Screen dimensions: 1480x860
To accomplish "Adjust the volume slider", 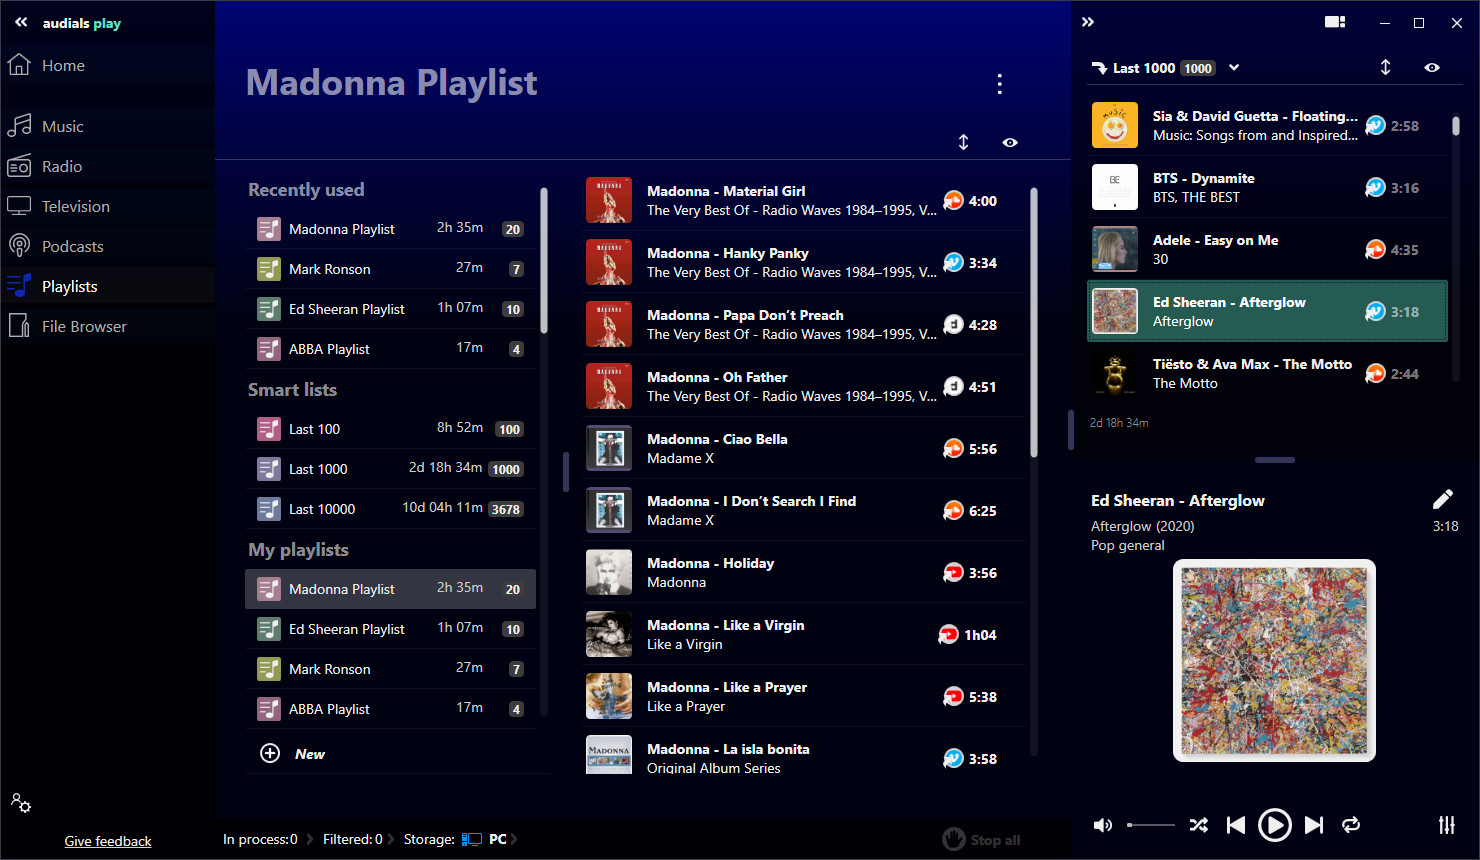I will (x=1151, y=825).
